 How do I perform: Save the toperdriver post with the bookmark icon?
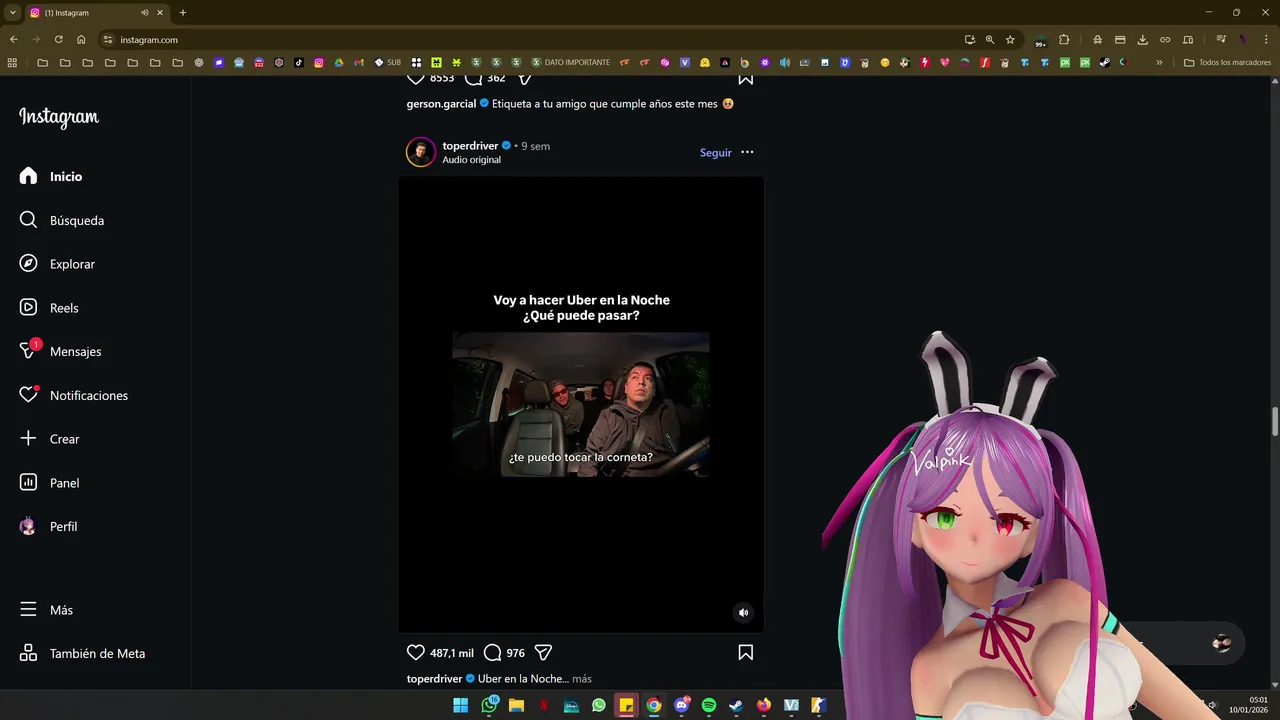tap(745, 652)
